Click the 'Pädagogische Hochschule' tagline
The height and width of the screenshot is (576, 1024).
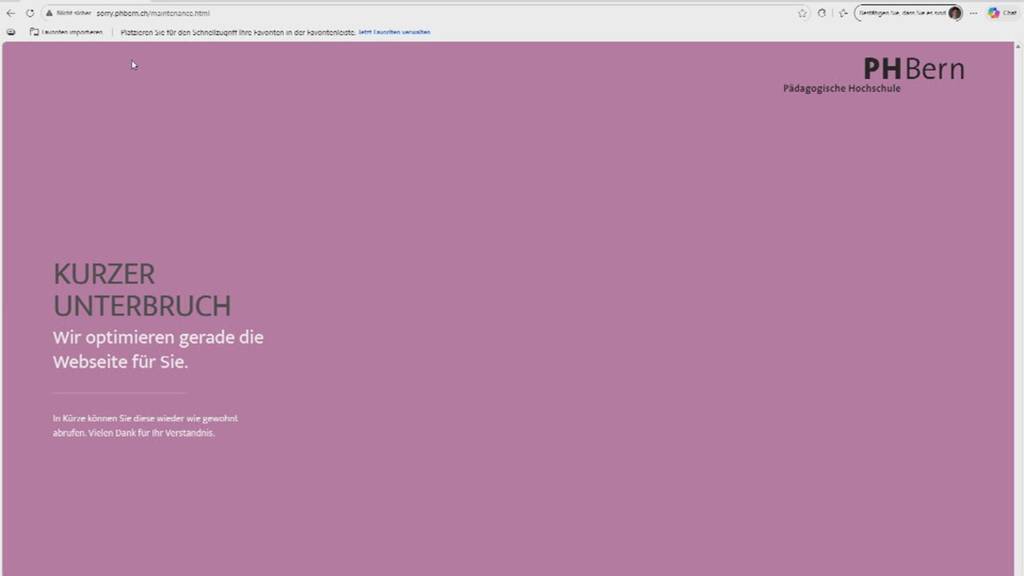click(842, 88)
